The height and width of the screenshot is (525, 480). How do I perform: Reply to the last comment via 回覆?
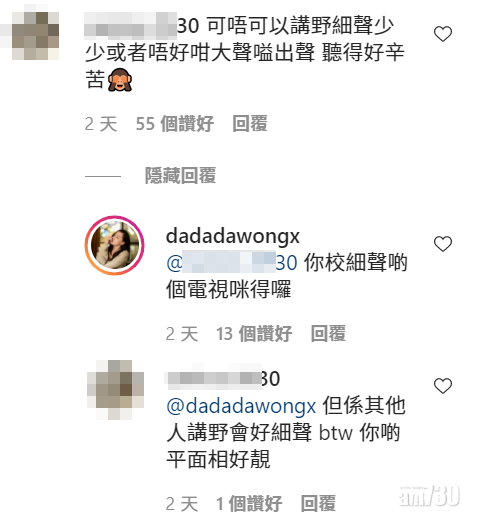[x=318, y=504]
